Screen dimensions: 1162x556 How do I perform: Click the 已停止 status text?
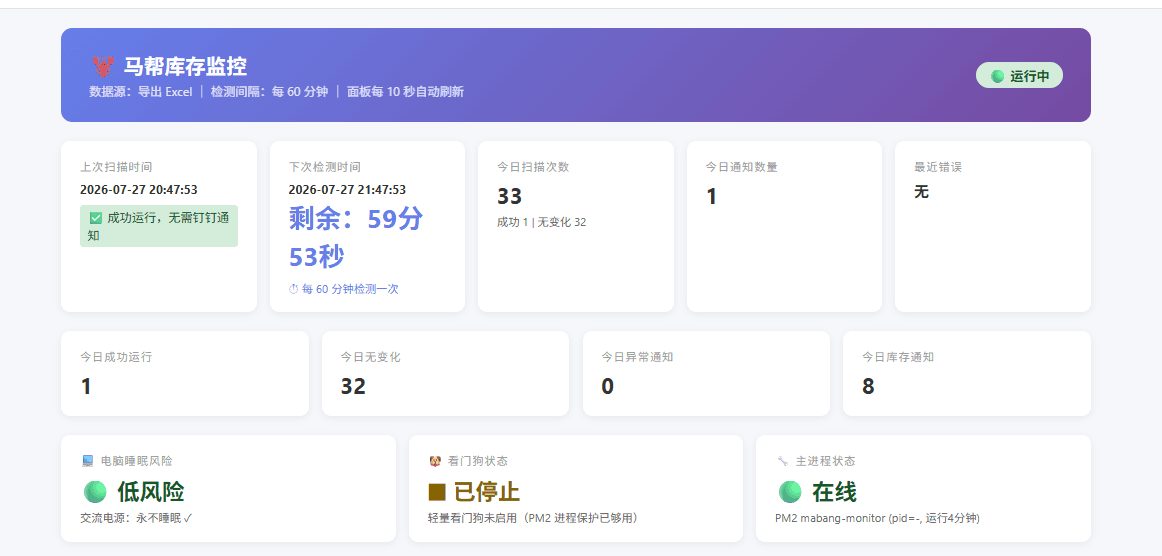coord(487,492)
